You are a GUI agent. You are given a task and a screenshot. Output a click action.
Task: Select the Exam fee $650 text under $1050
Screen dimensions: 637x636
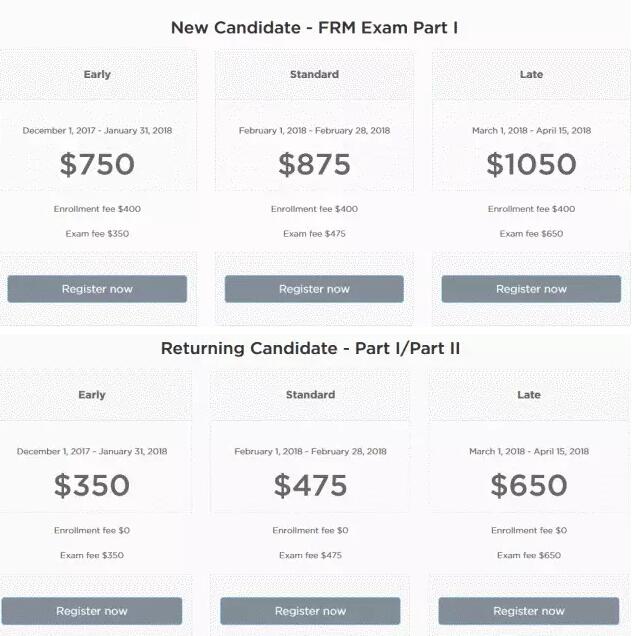pyautogui.click(x=531, y=234)
